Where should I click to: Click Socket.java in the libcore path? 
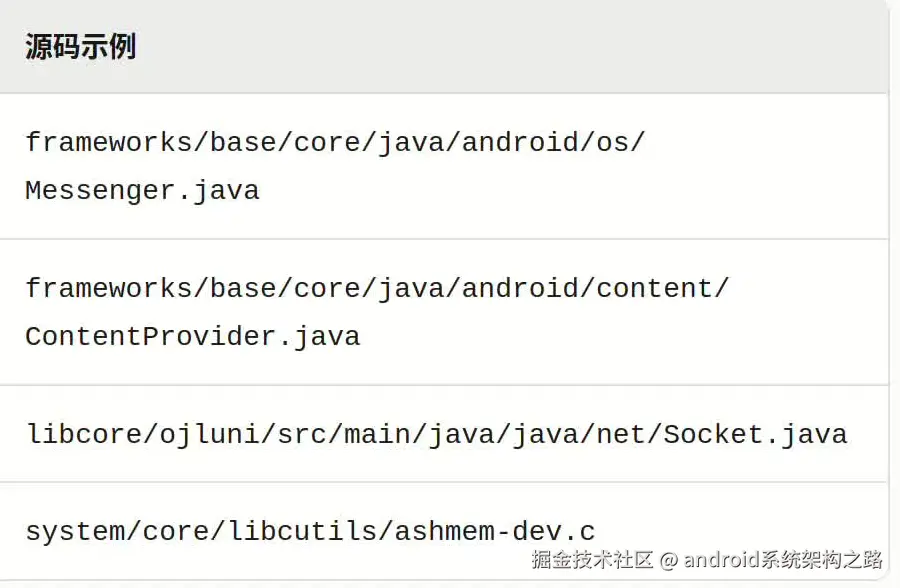pos(755,434)
